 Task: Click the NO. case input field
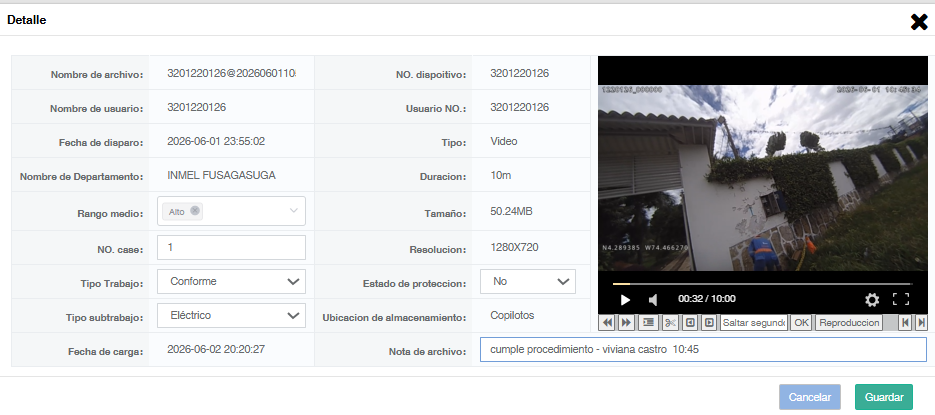coord(231,247)
